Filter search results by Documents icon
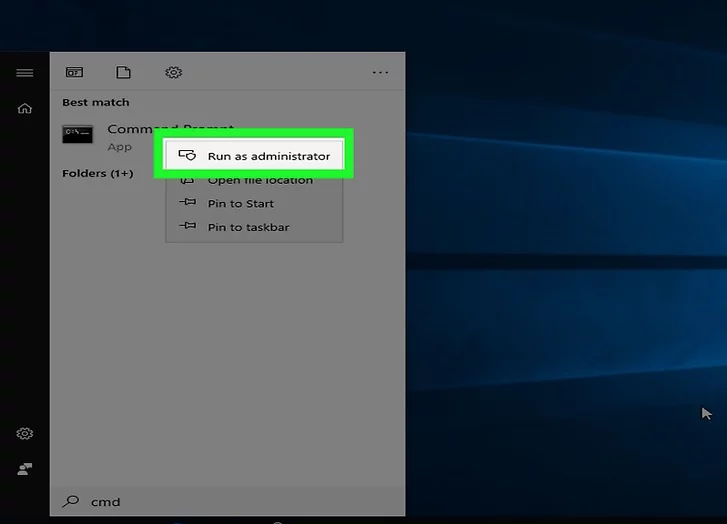 [x=123, y=73]
